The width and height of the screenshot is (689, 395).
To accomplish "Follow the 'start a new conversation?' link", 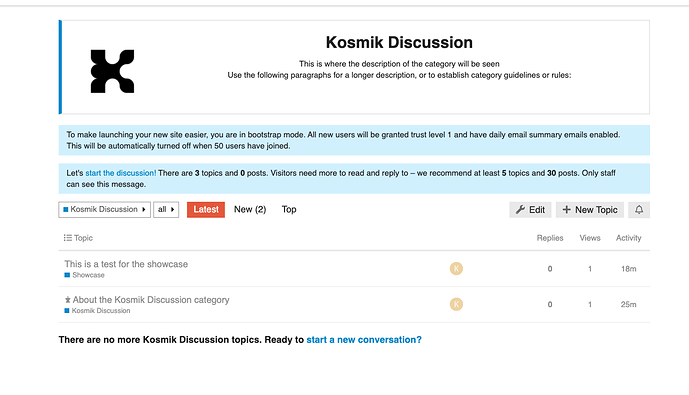I will (364, 340).
